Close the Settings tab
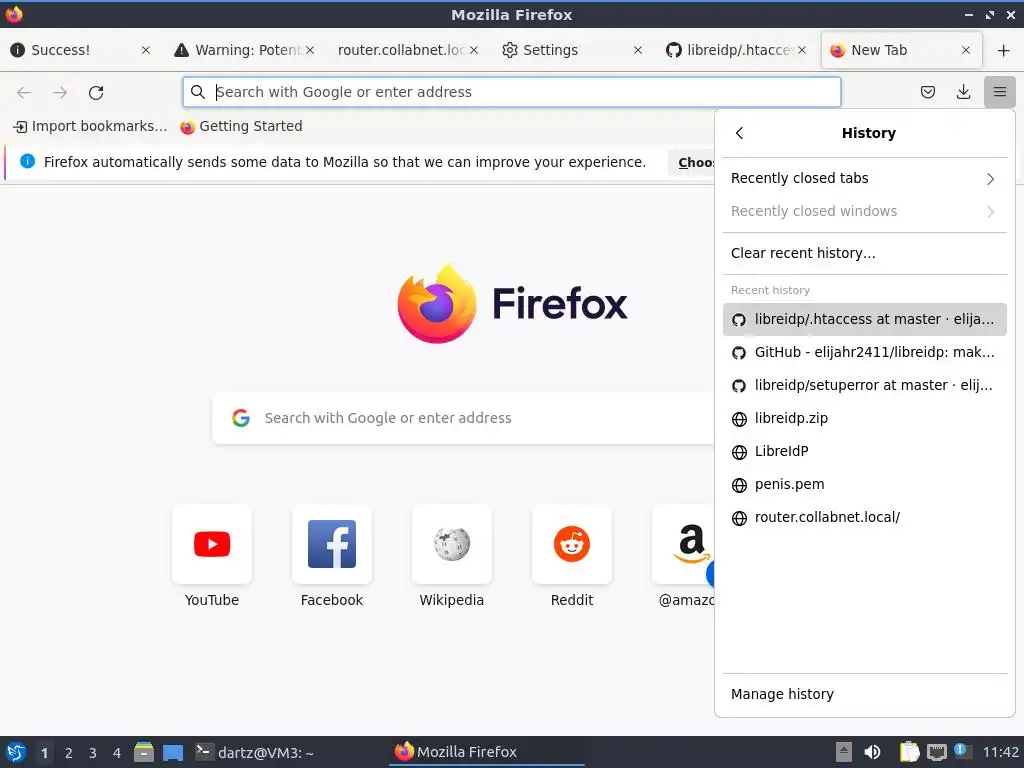The height and width of the screenshot is (768, 1024). [638, 50]
